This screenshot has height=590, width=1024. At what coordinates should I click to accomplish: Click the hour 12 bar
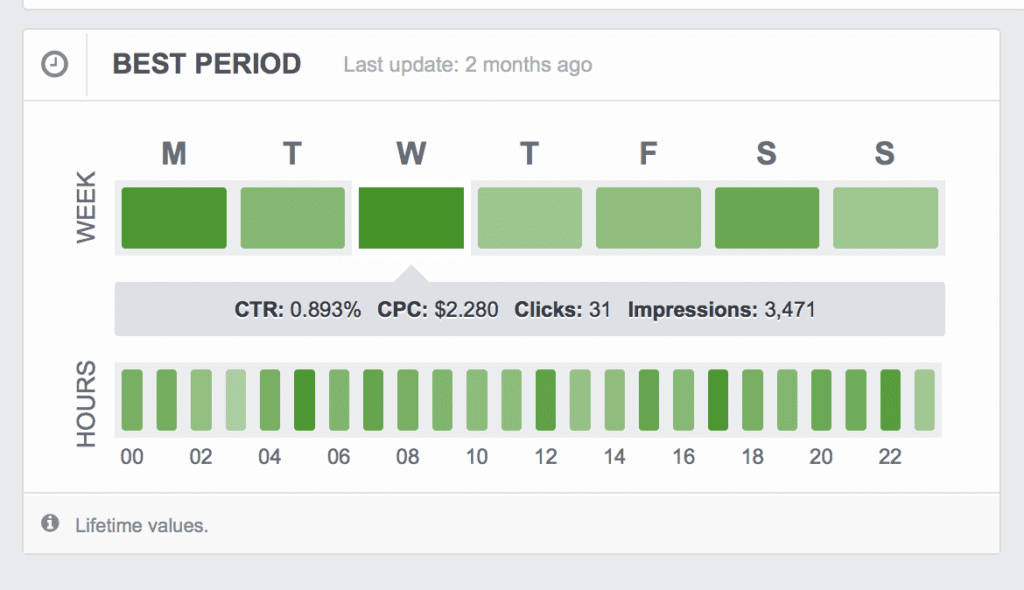point(545,400)
